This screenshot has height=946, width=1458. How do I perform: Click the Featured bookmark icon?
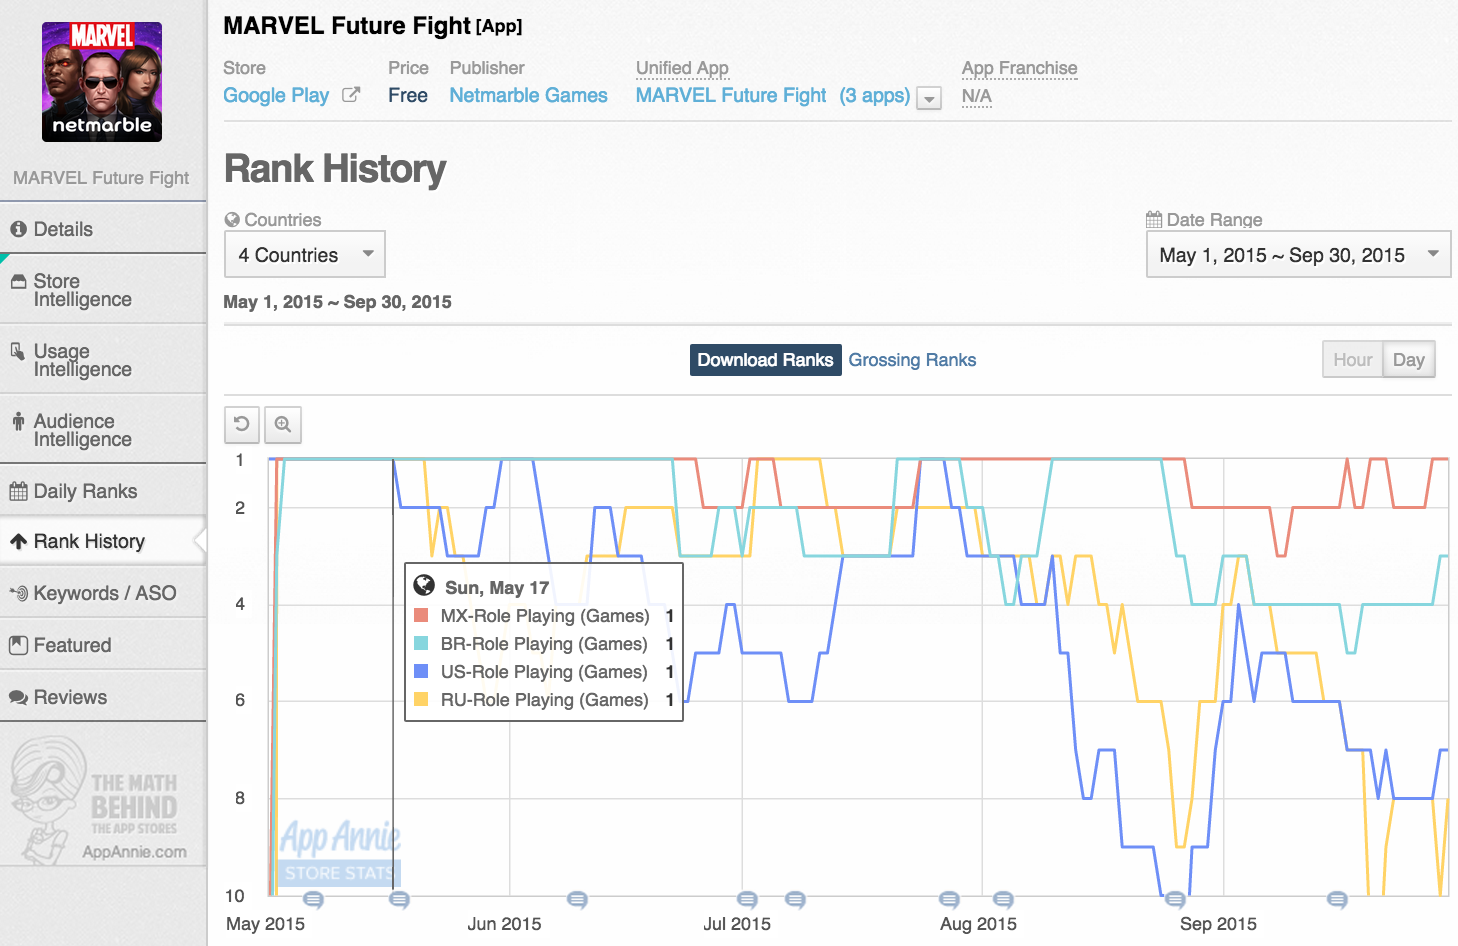(x=18, y=645)
